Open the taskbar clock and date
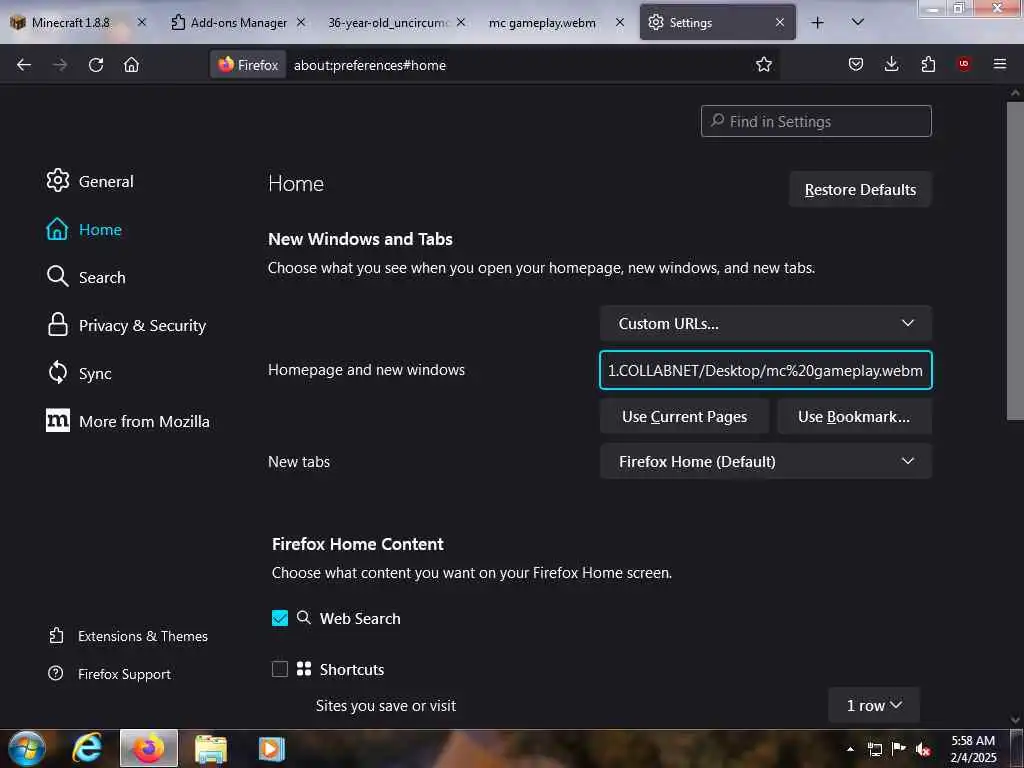This screenshot has width=1024, height=768. 973,749
